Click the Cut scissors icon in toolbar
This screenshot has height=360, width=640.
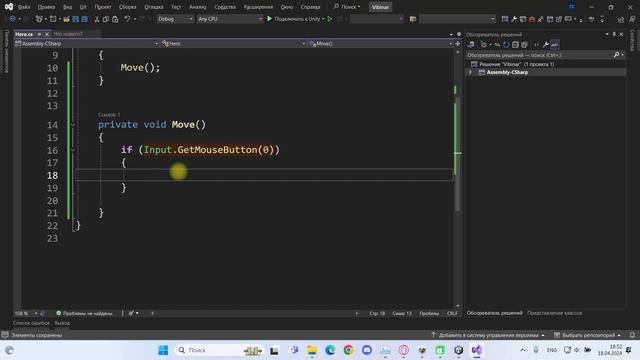97,19
